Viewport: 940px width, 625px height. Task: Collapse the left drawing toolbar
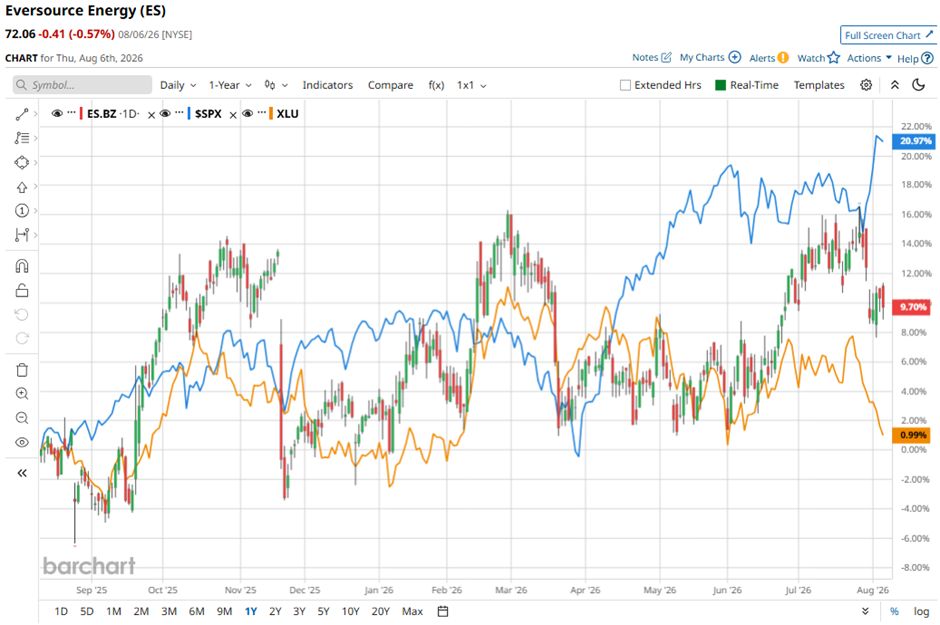tap(22, 473)
